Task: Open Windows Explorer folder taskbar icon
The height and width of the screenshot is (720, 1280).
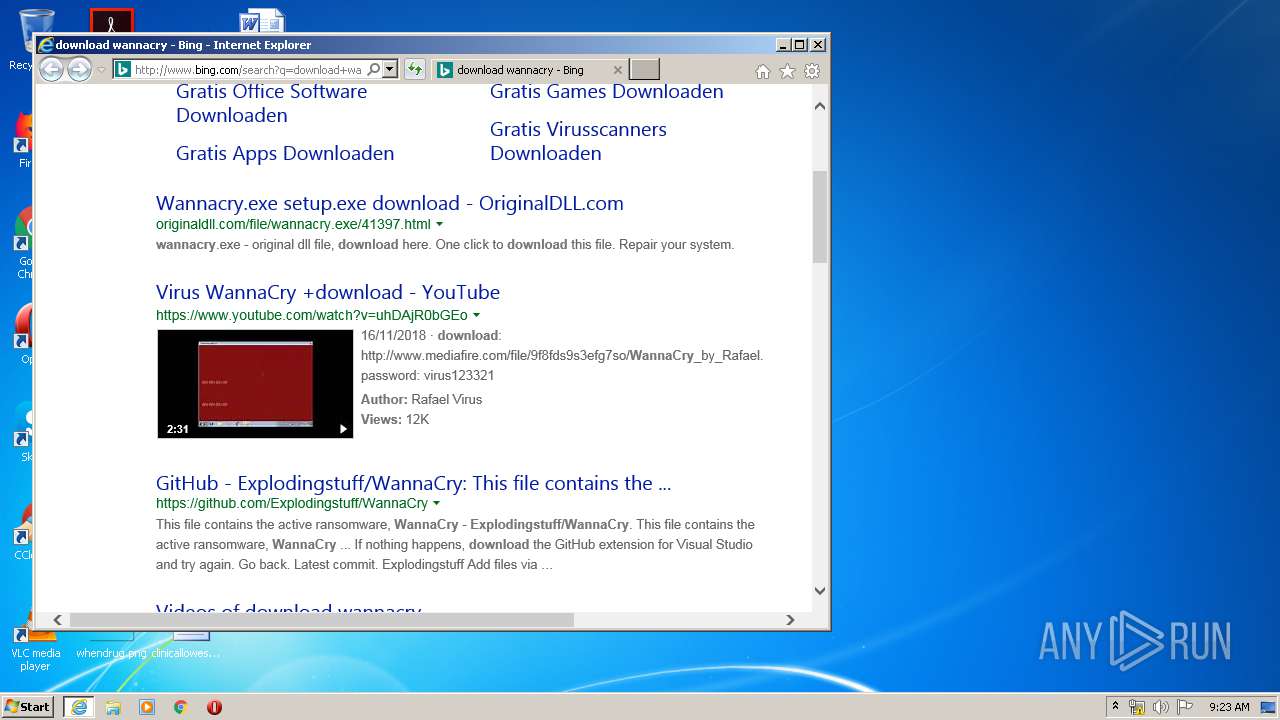Action: coord(113,707)
